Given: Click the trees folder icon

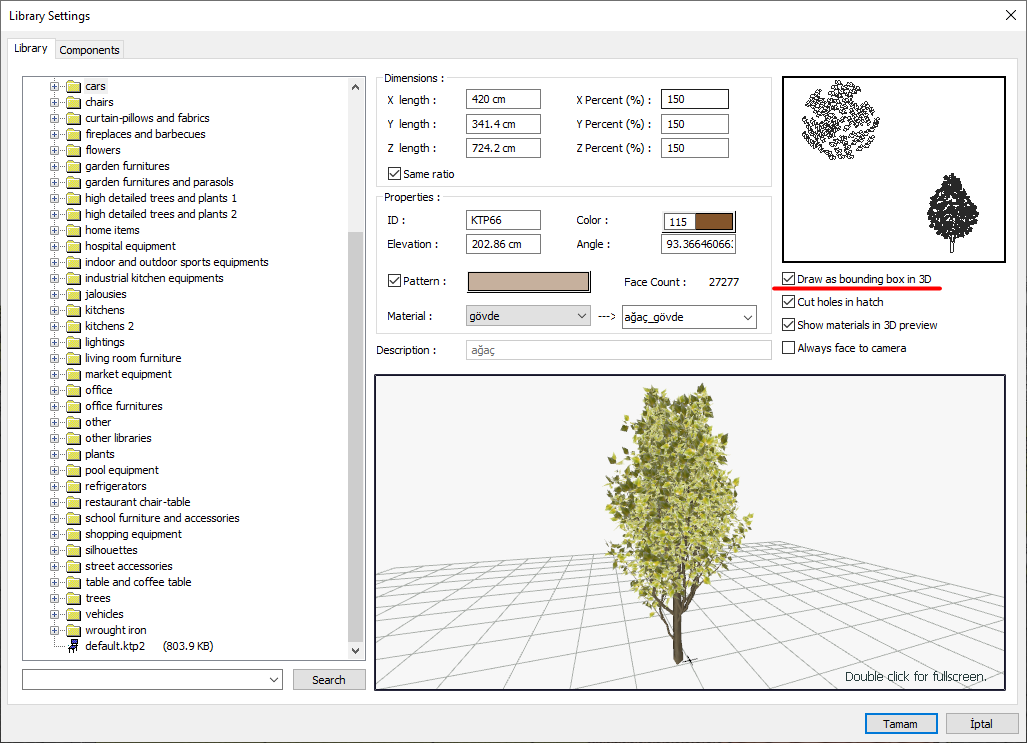Looking at the screenshot, I should [73, 598].
